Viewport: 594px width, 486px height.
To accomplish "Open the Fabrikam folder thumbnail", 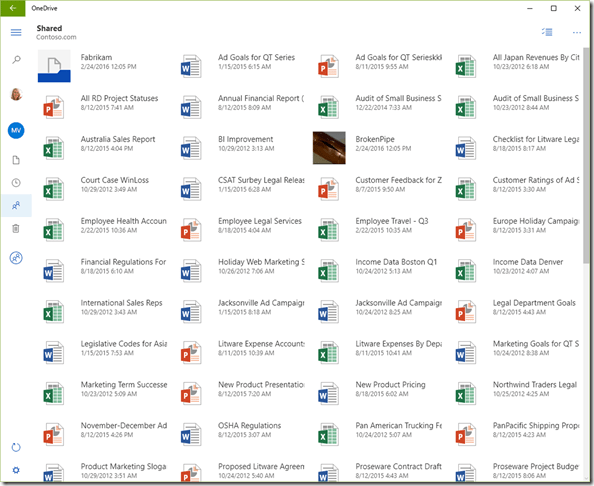I will point(54,66).
